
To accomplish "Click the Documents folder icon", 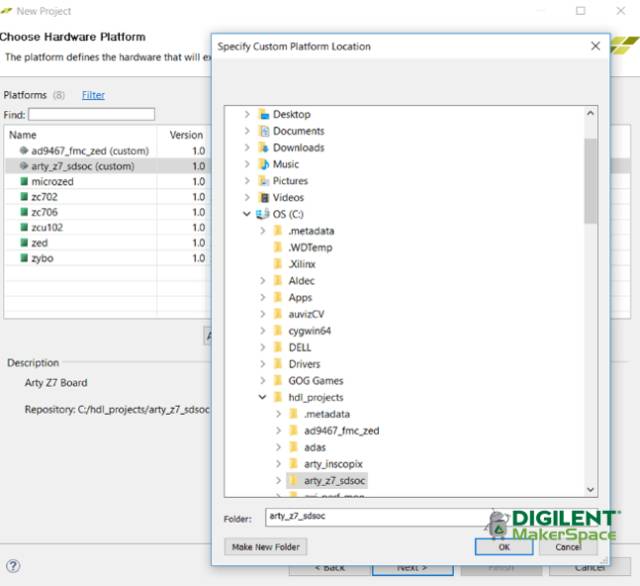I will tap(264, 131).
